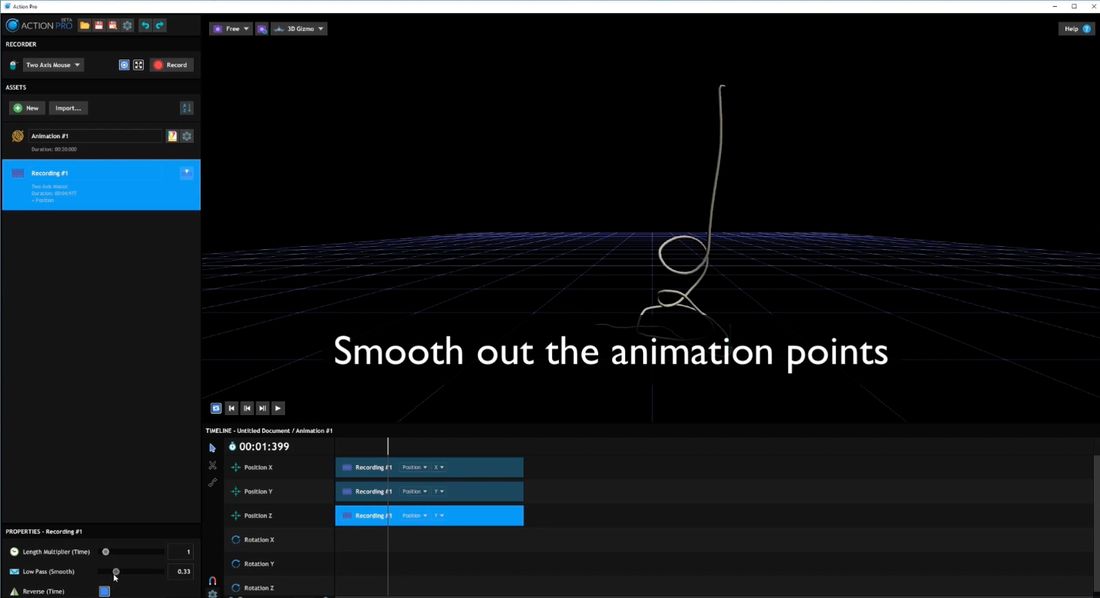Create a new asset with New button
1100x598 pixels.
27,108
